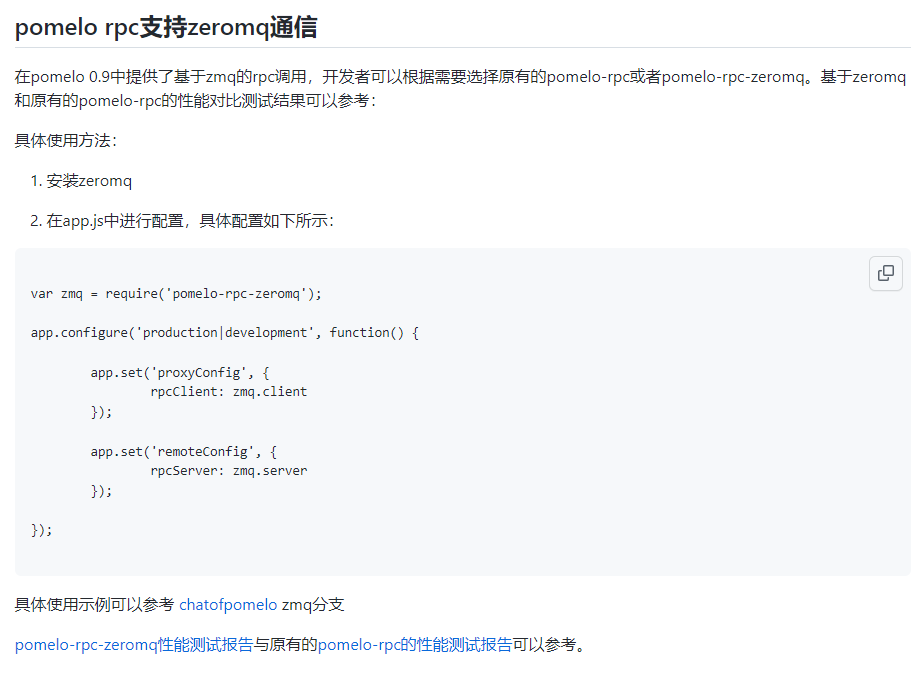Click the text 具体使用方法
The width and height of the screenshot is (922, 674).
pyautogui.click(x=65, y=140)
